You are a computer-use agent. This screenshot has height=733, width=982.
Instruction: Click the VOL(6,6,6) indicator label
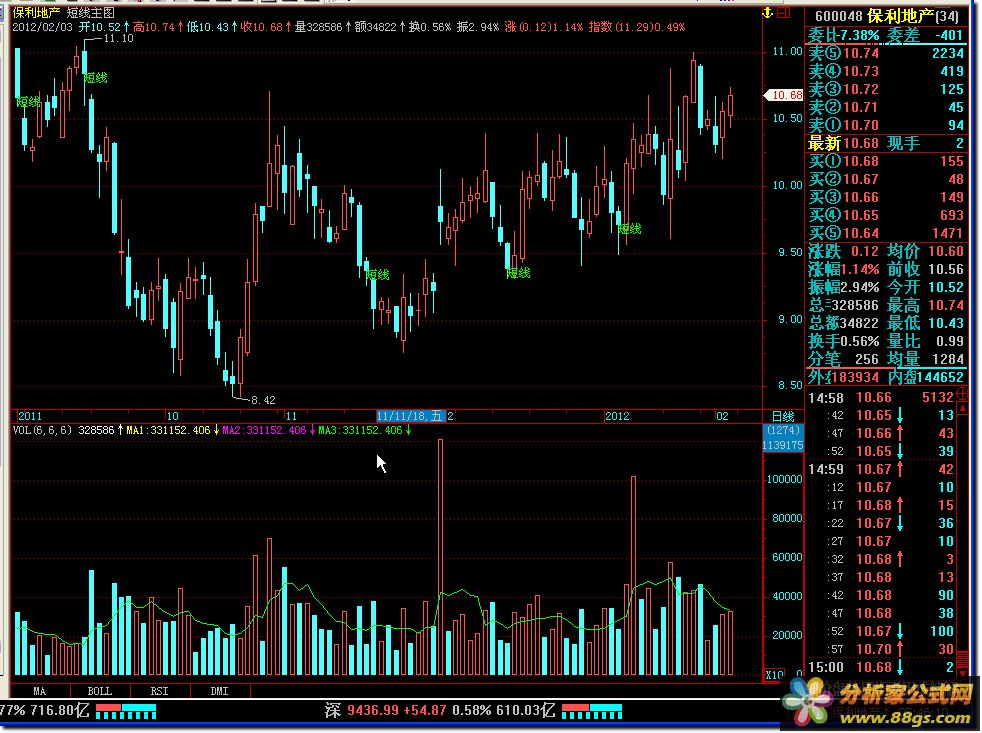pos(43,430)
